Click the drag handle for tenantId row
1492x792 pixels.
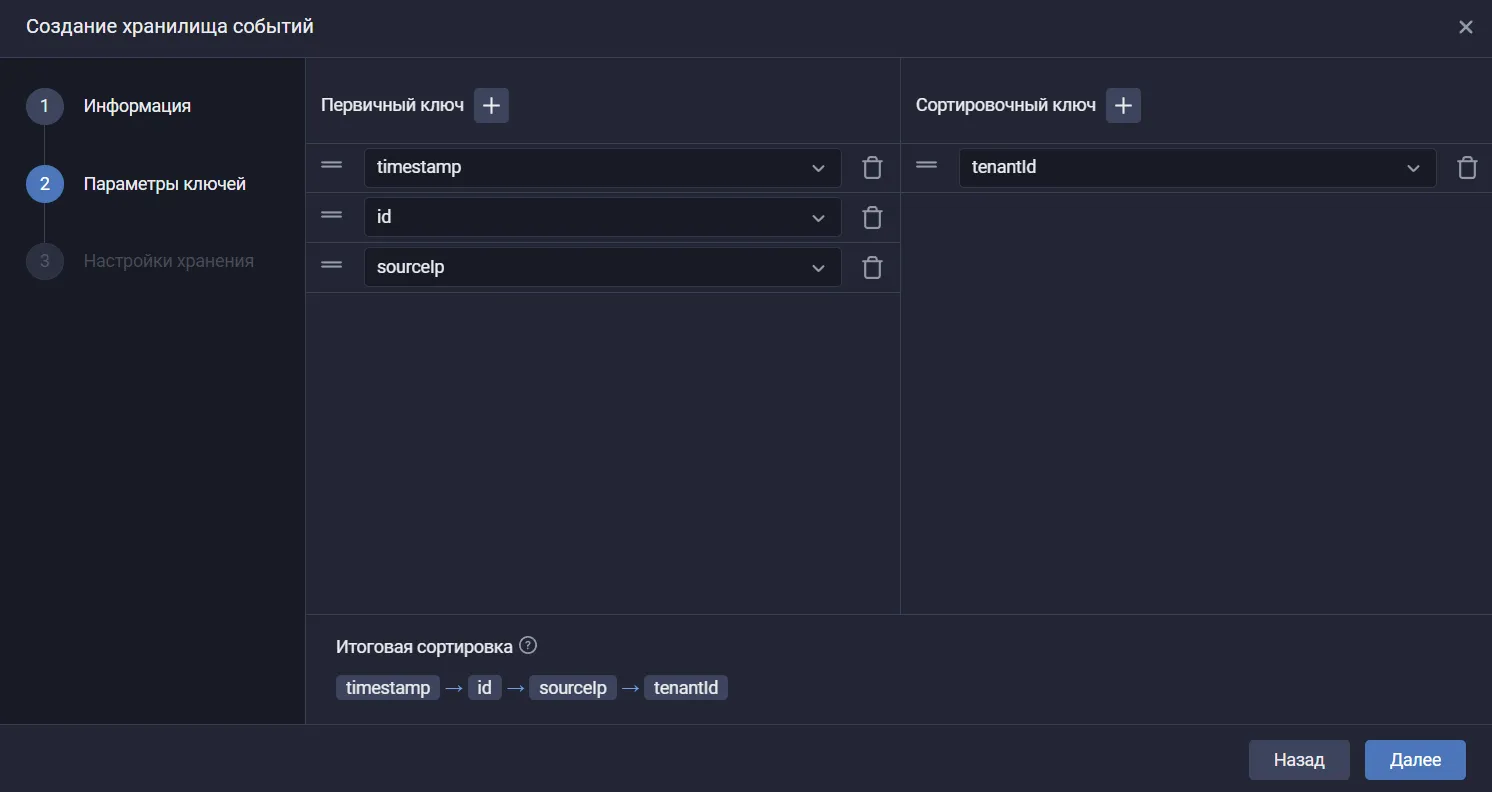coord(927,165)
